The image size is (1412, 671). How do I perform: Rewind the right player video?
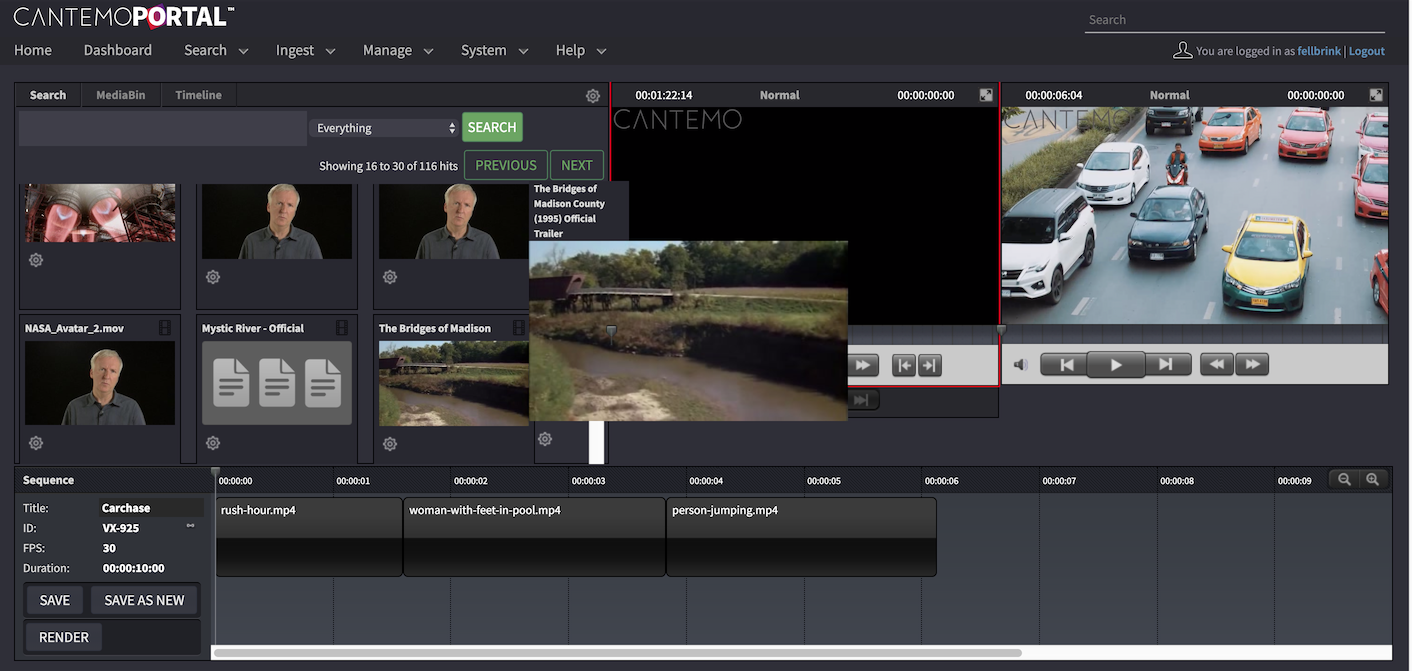point(1217,365)
